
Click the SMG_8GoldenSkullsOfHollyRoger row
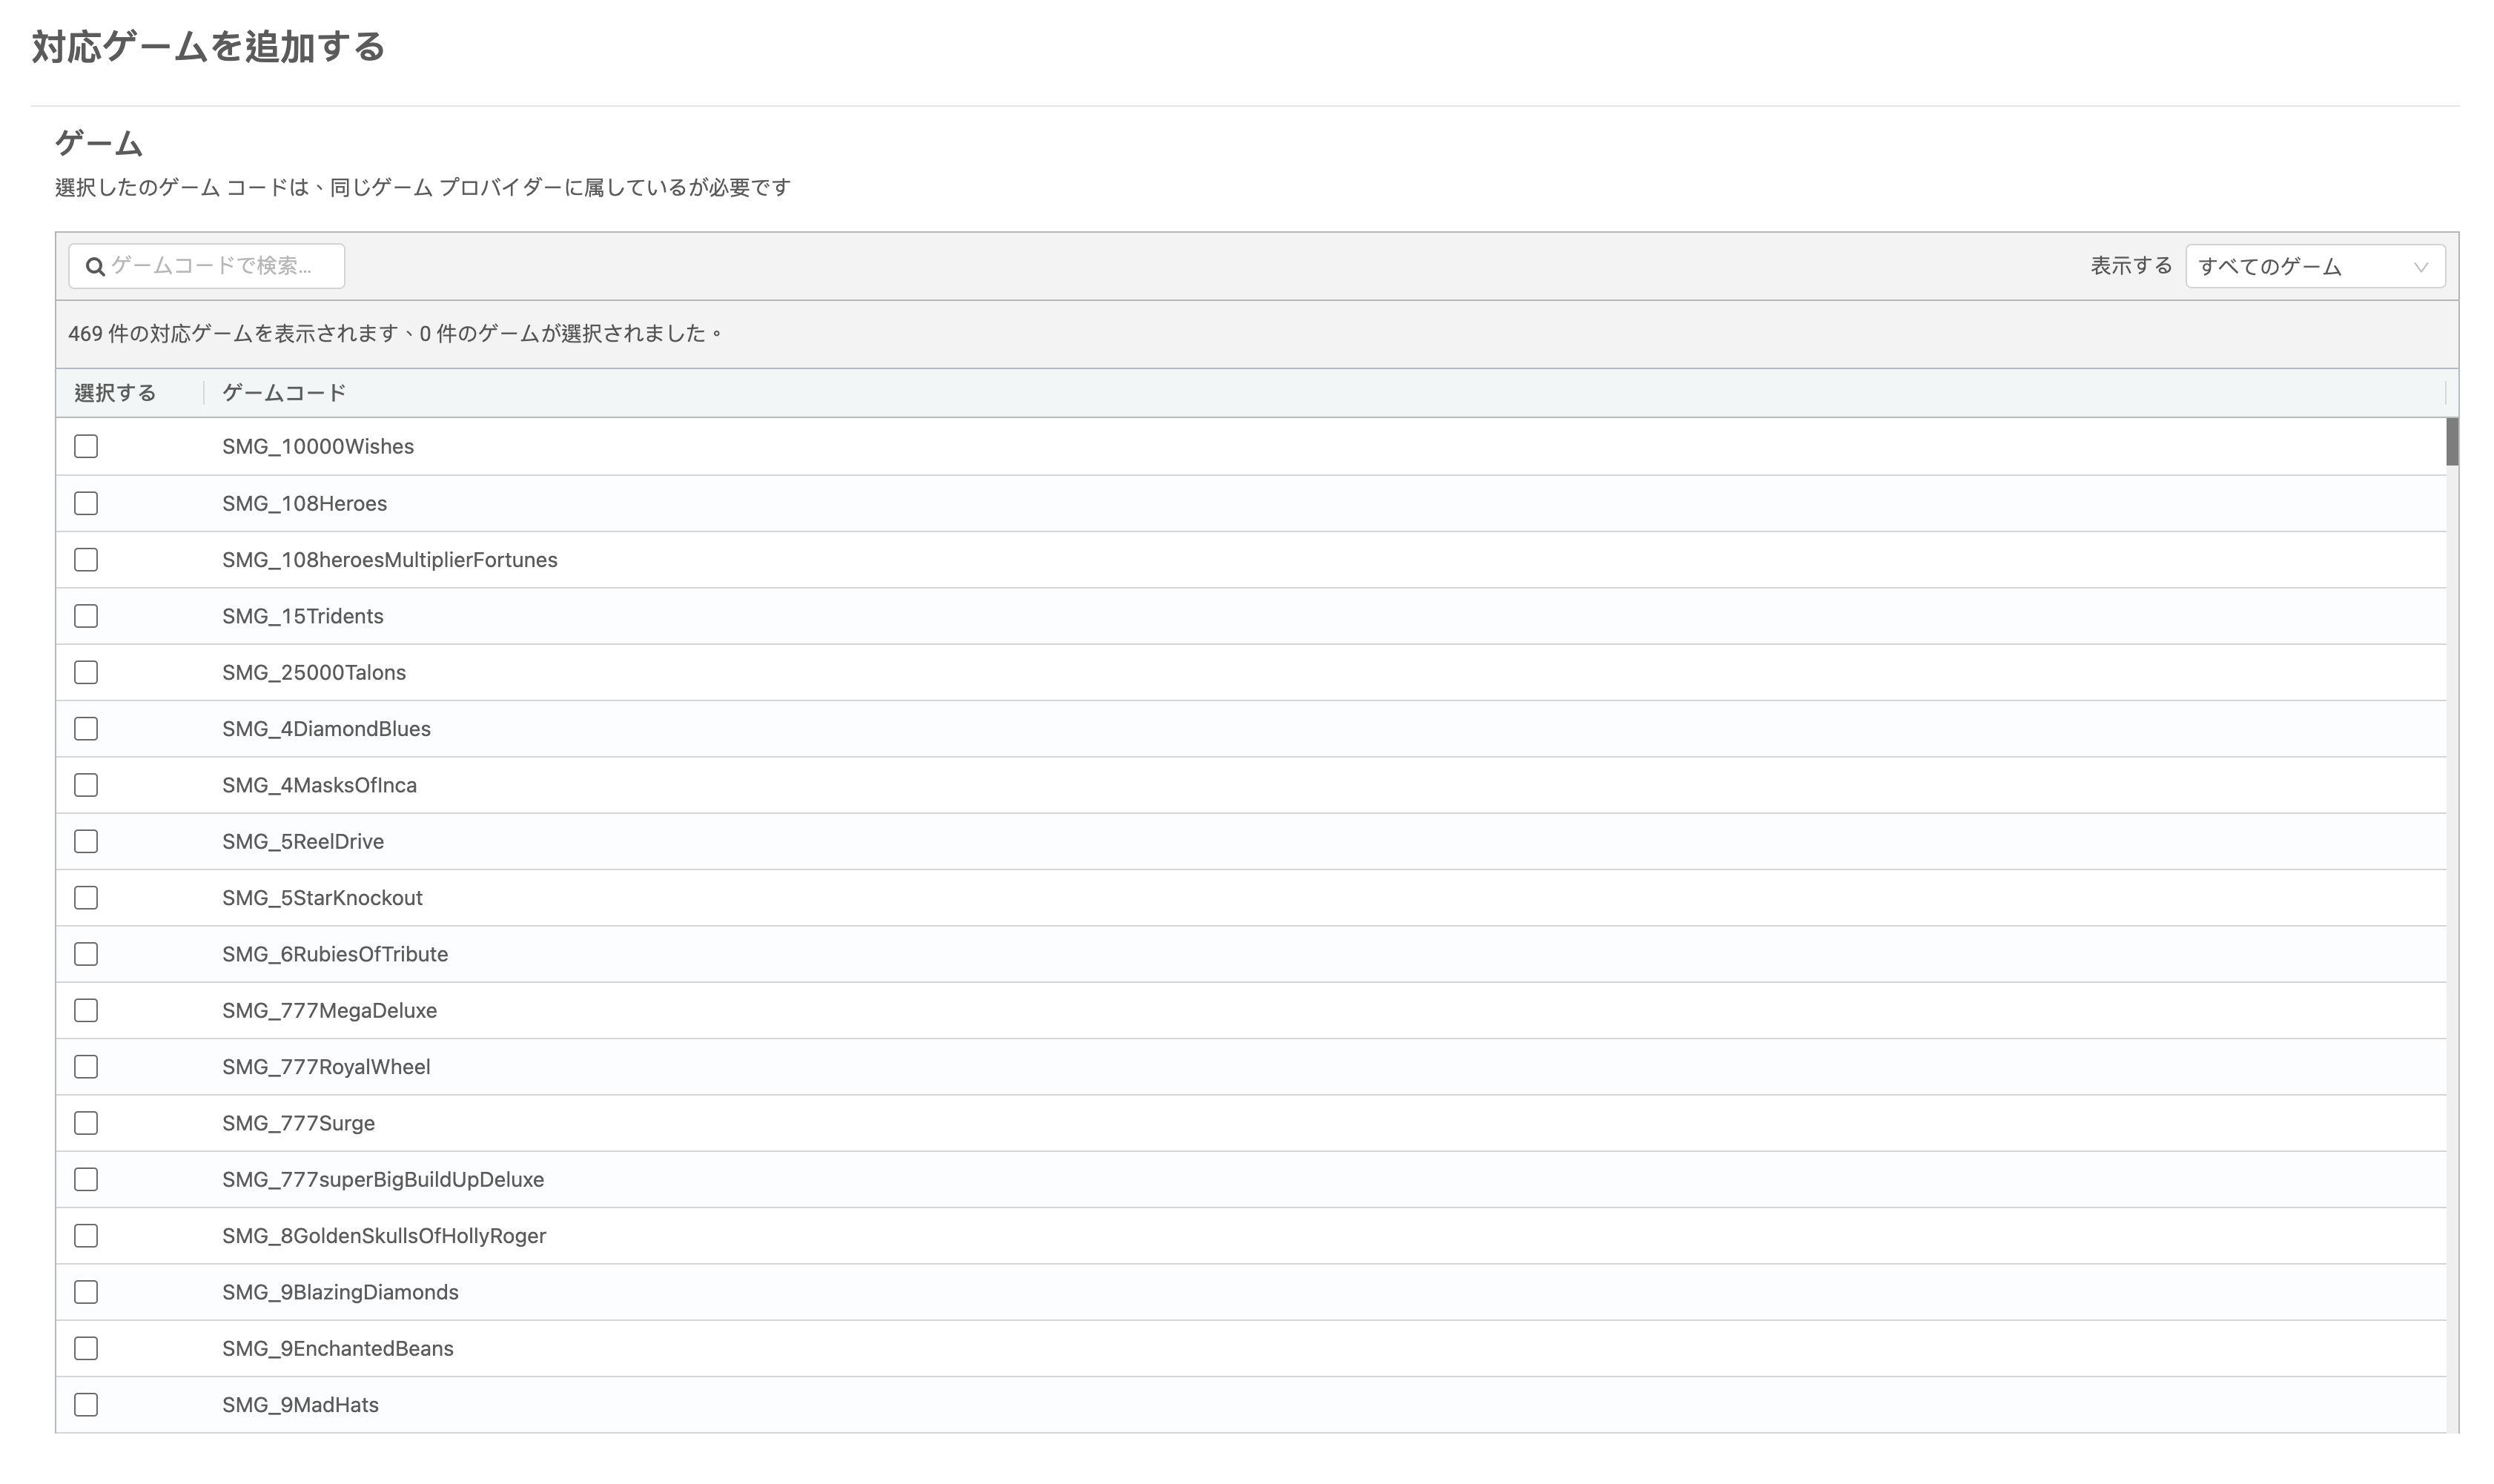384,1236
